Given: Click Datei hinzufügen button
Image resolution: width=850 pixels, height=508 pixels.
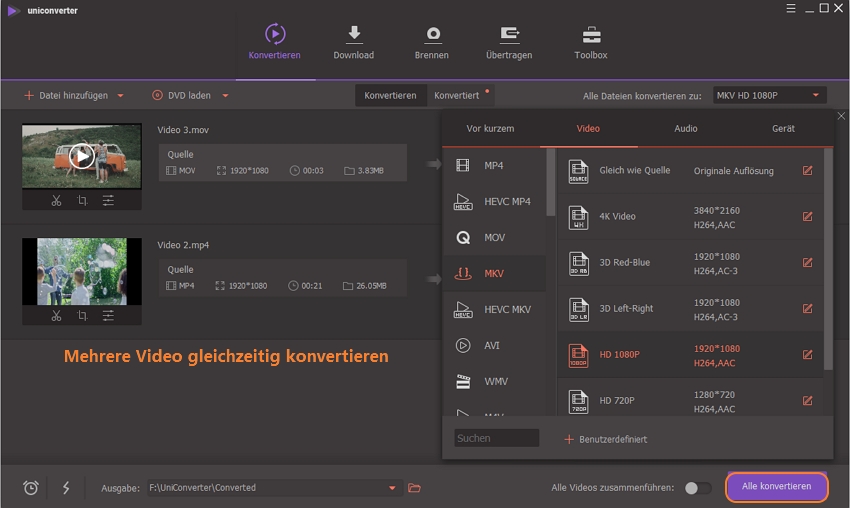Looking at the screenshot, I should 66,95.
